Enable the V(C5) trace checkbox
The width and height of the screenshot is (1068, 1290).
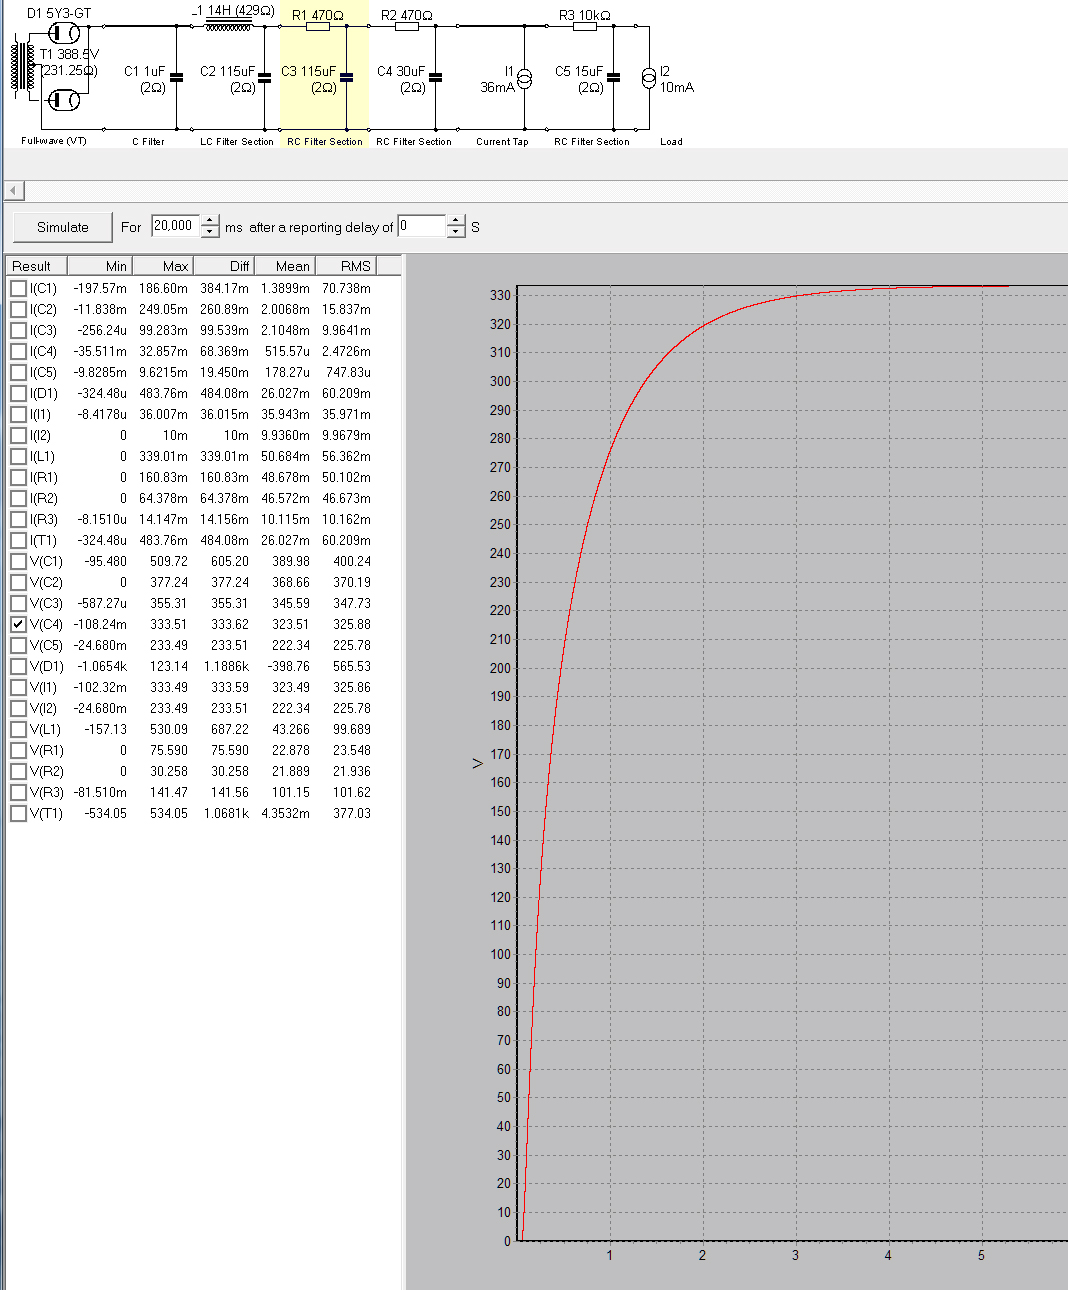pyautogui.click(x=18, y=645)
